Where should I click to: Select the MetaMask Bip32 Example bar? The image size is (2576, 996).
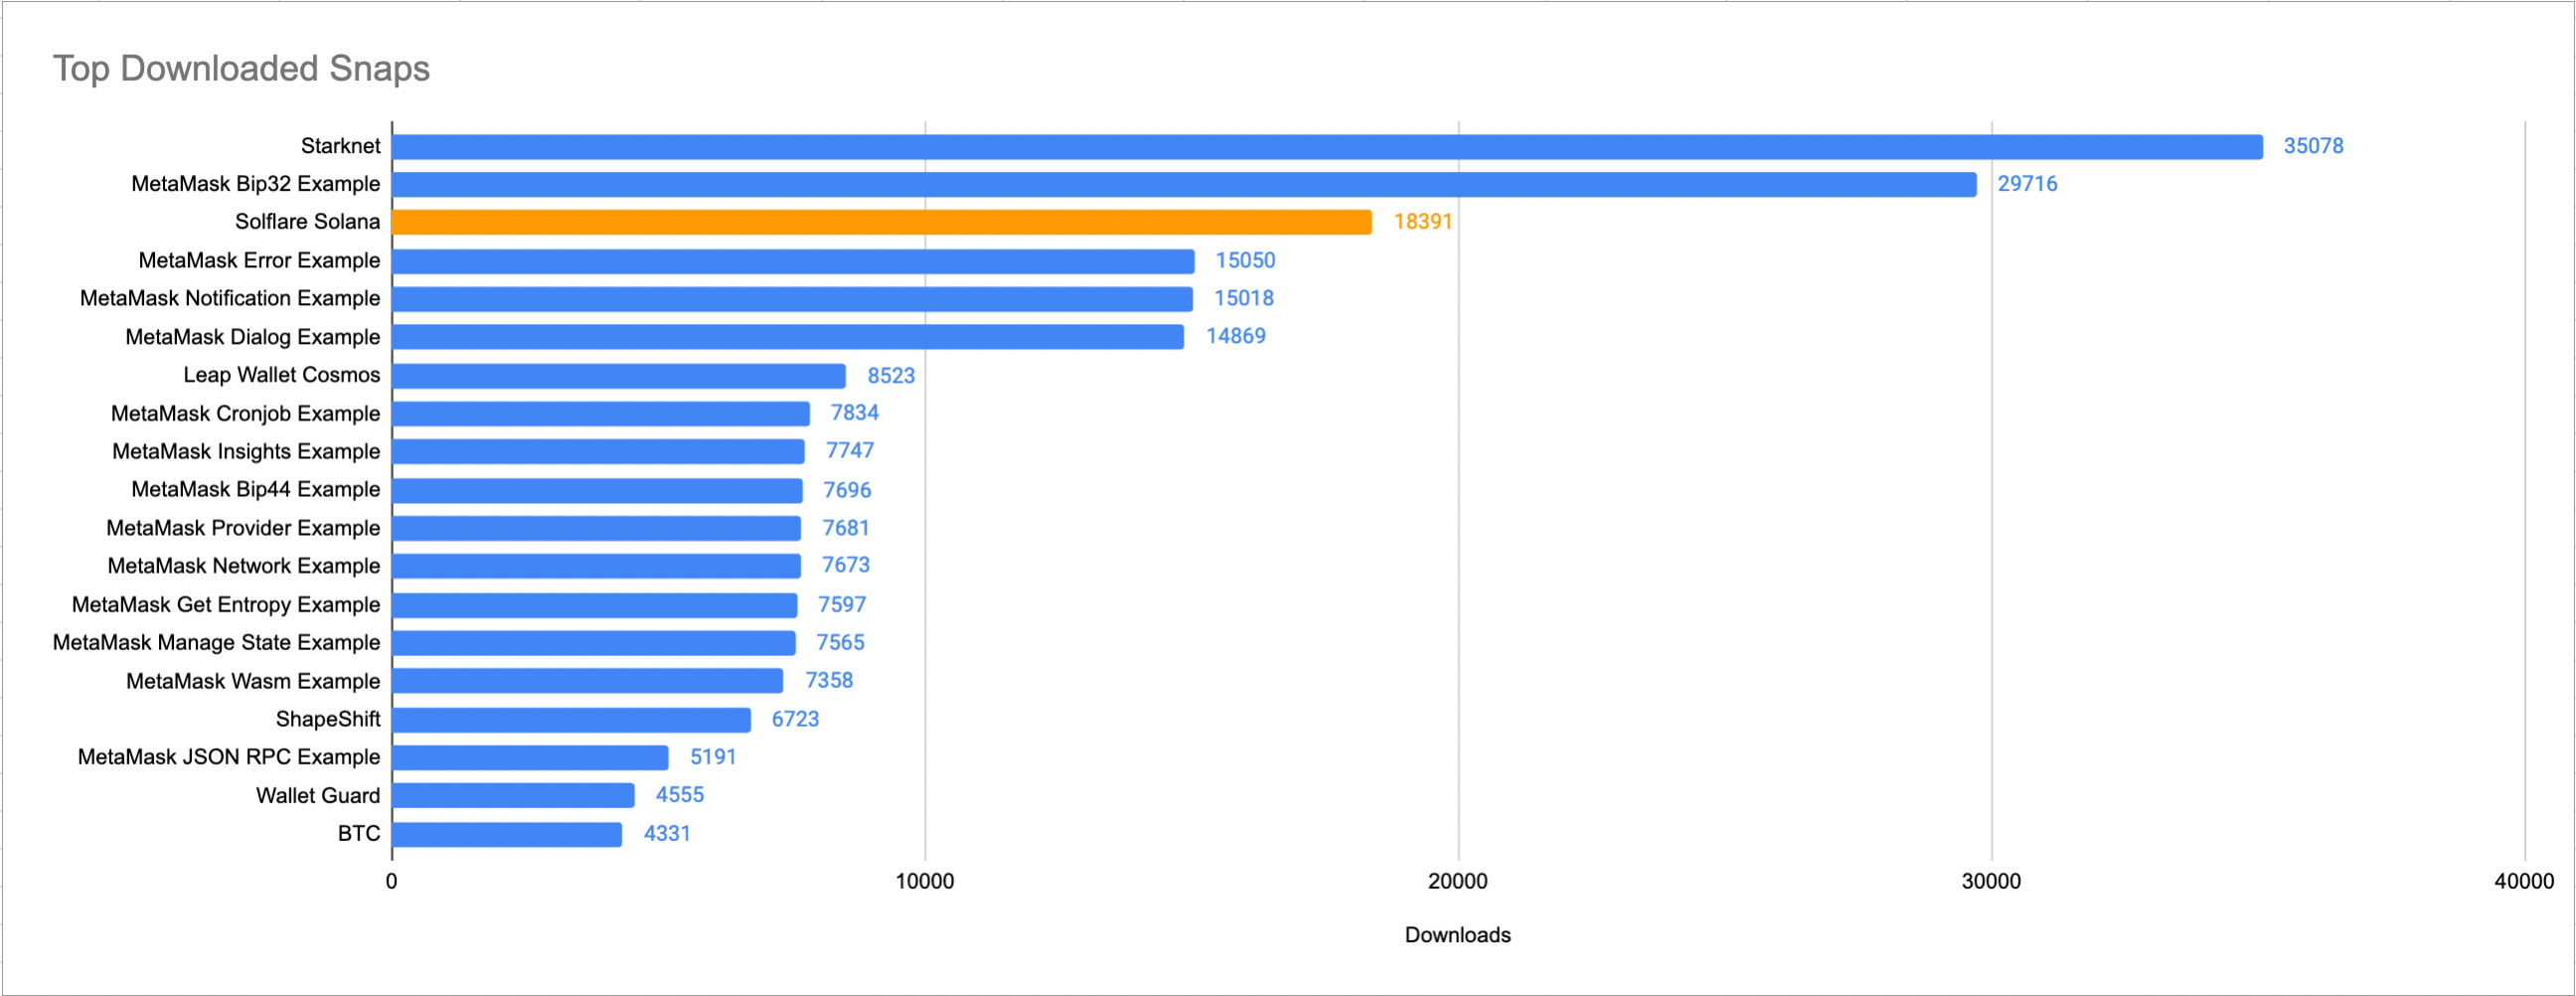click(1184, 185)
